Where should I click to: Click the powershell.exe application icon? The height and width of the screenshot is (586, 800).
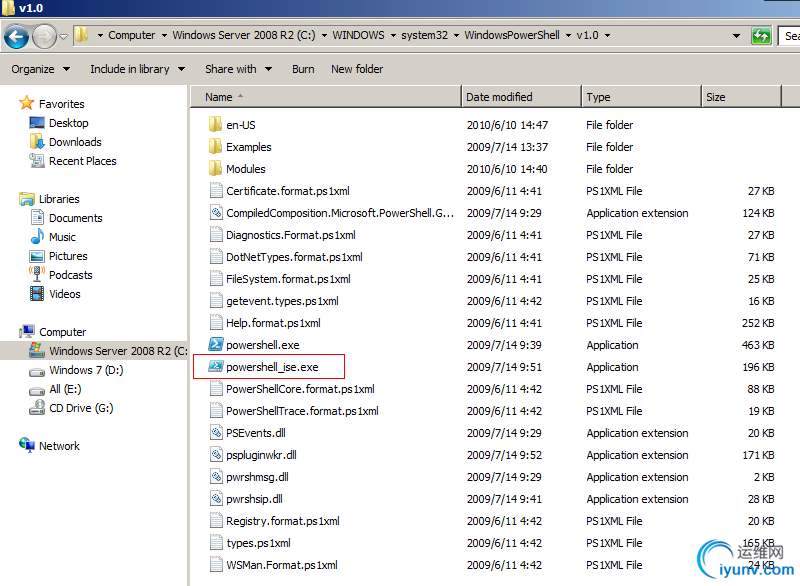click(216, 344)
